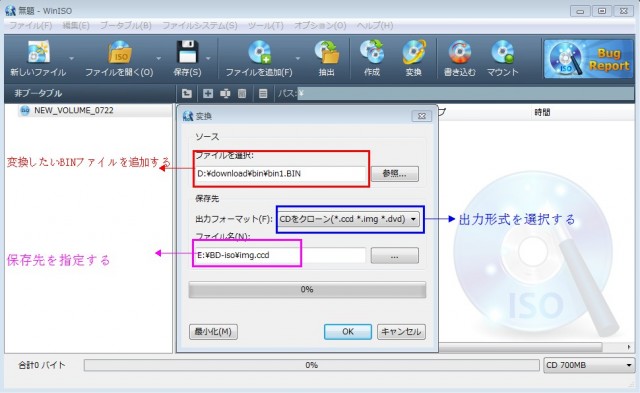This screenshot has width=640, height=393.
Task: Click OK in the 変換 dialog
Action: [348, 331]
